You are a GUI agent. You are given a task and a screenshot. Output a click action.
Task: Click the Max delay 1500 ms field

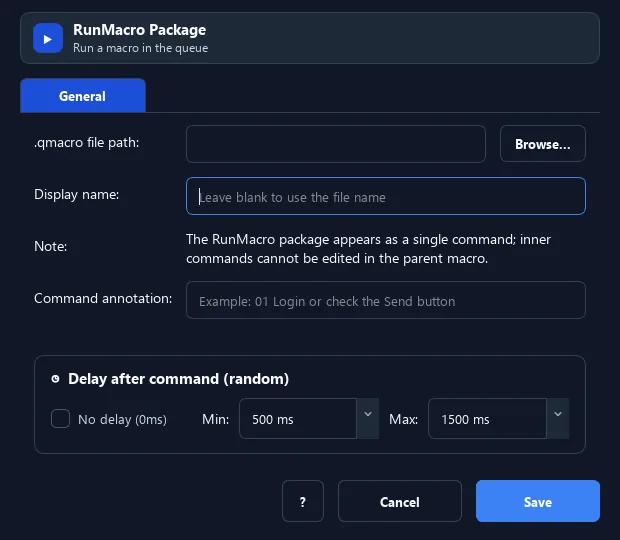(x=487, y=419)
